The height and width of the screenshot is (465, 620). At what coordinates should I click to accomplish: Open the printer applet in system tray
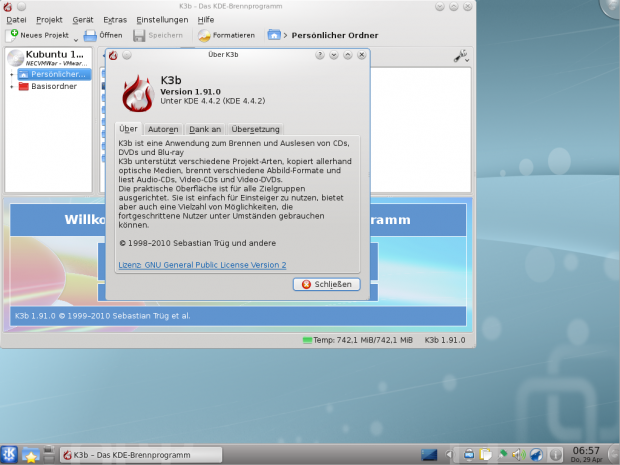pos(469,455)
